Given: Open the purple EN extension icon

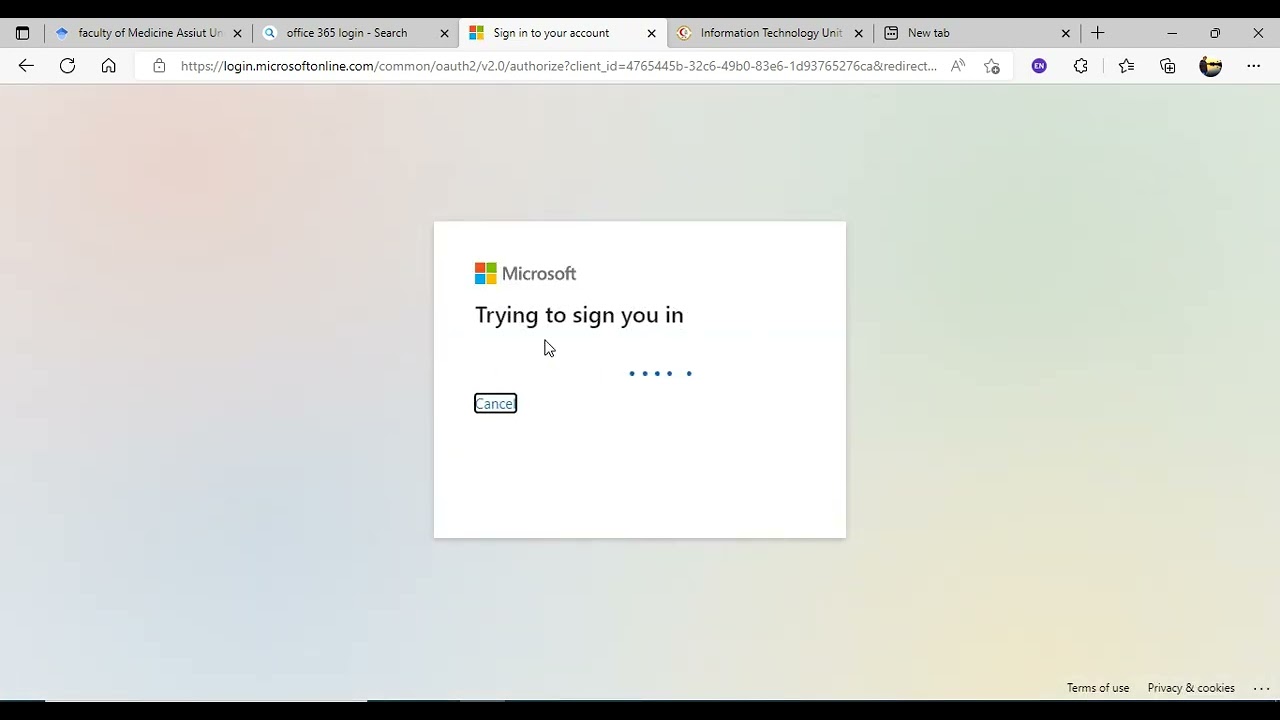Looking at the screenshot, I should (x=1039, y=66).
